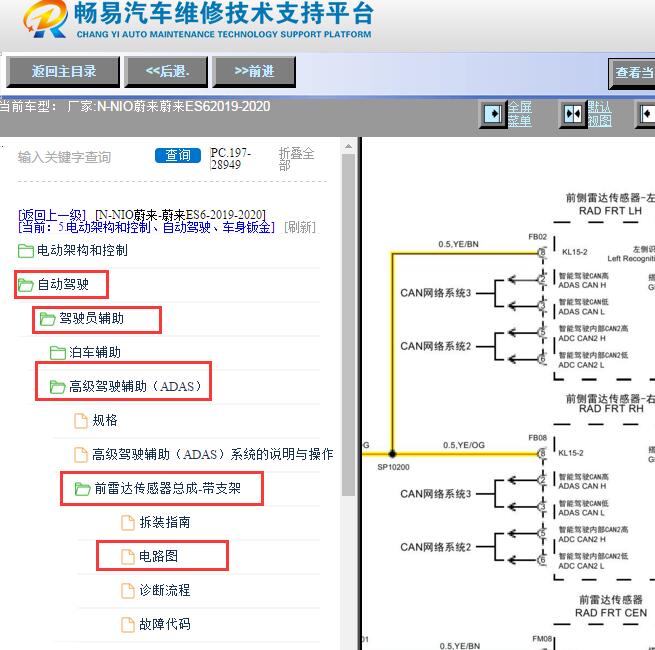This screenshot has height=650, width=655.
Task: Click the file icon beside 规格
Action: pos(81,421)
